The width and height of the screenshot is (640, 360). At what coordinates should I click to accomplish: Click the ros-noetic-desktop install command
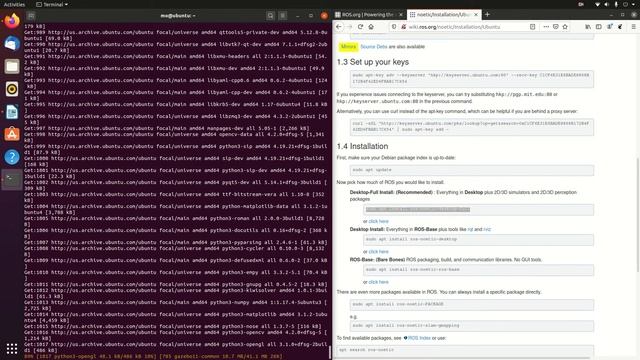(x=478, y=240)
